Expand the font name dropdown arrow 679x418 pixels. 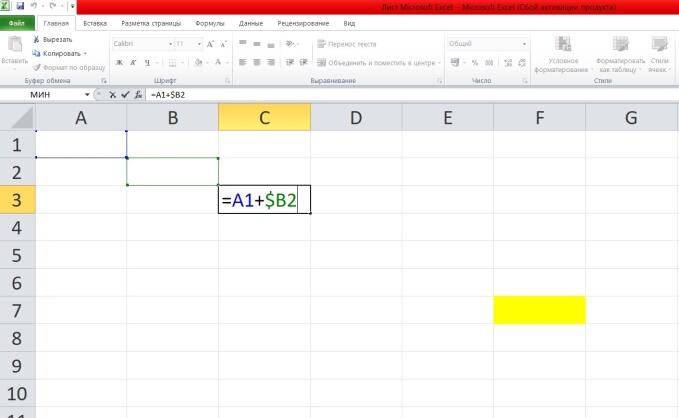coord(170,44)
